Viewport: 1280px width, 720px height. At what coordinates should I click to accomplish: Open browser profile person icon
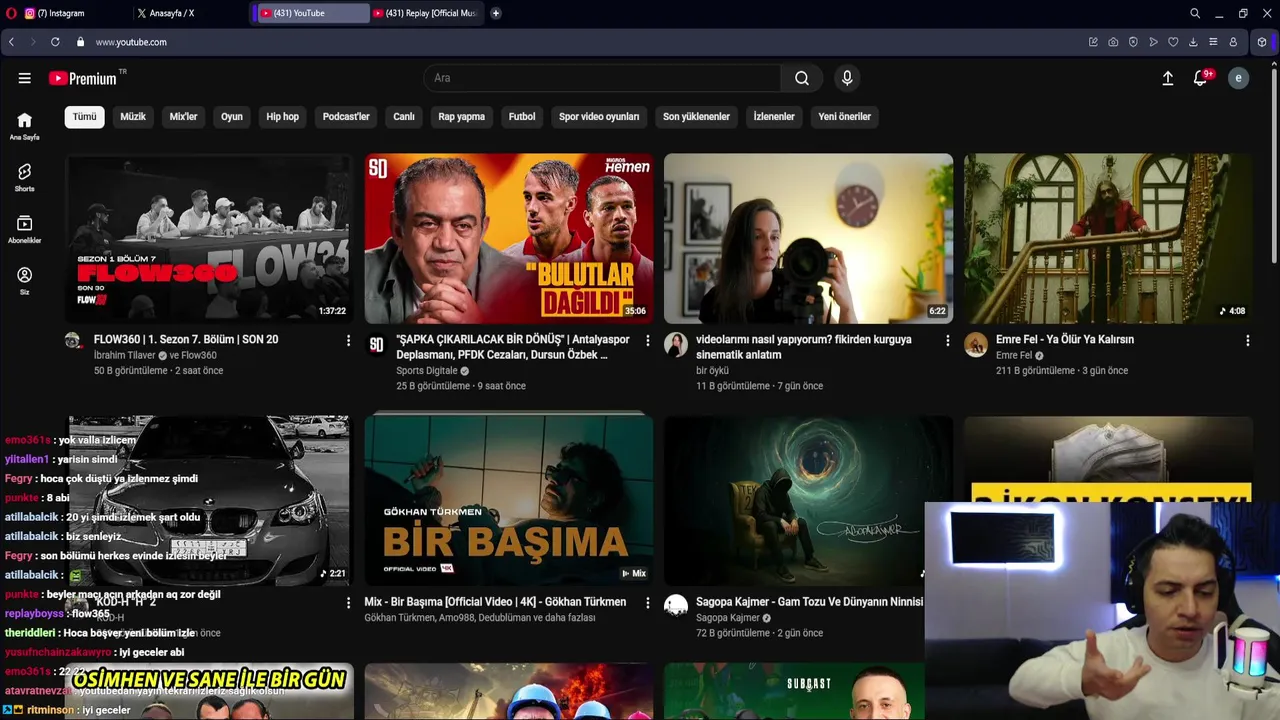[x=1233, y=42]
